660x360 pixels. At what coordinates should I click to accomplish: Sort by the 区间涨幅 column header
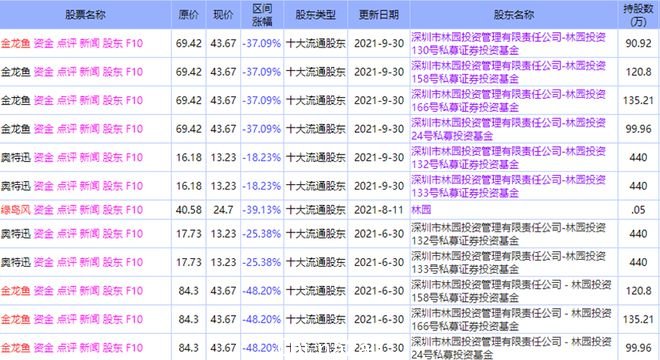(x=262, y=15)
